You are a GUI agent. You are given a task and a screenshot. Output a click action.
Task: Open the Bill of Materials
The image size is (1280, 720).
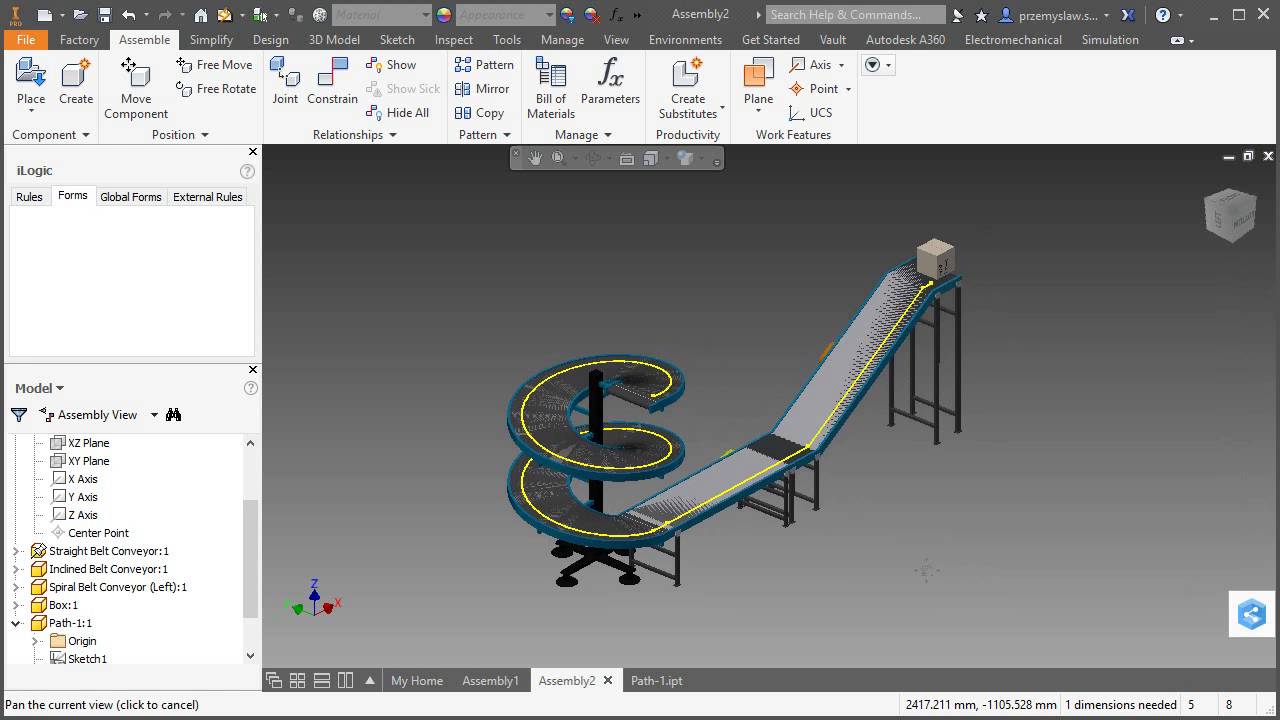pos(551,88)
